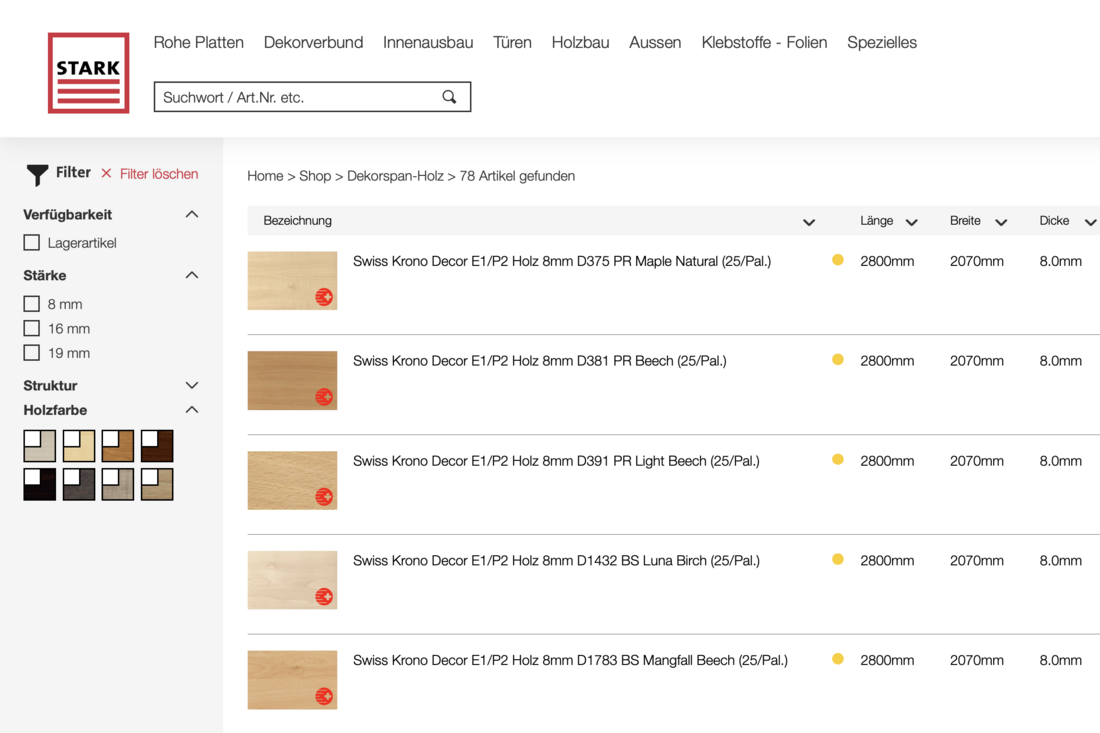Click the red badge on Light Beech thumbnail
This screenshot has height=733, width=1100.
(324, 497)
